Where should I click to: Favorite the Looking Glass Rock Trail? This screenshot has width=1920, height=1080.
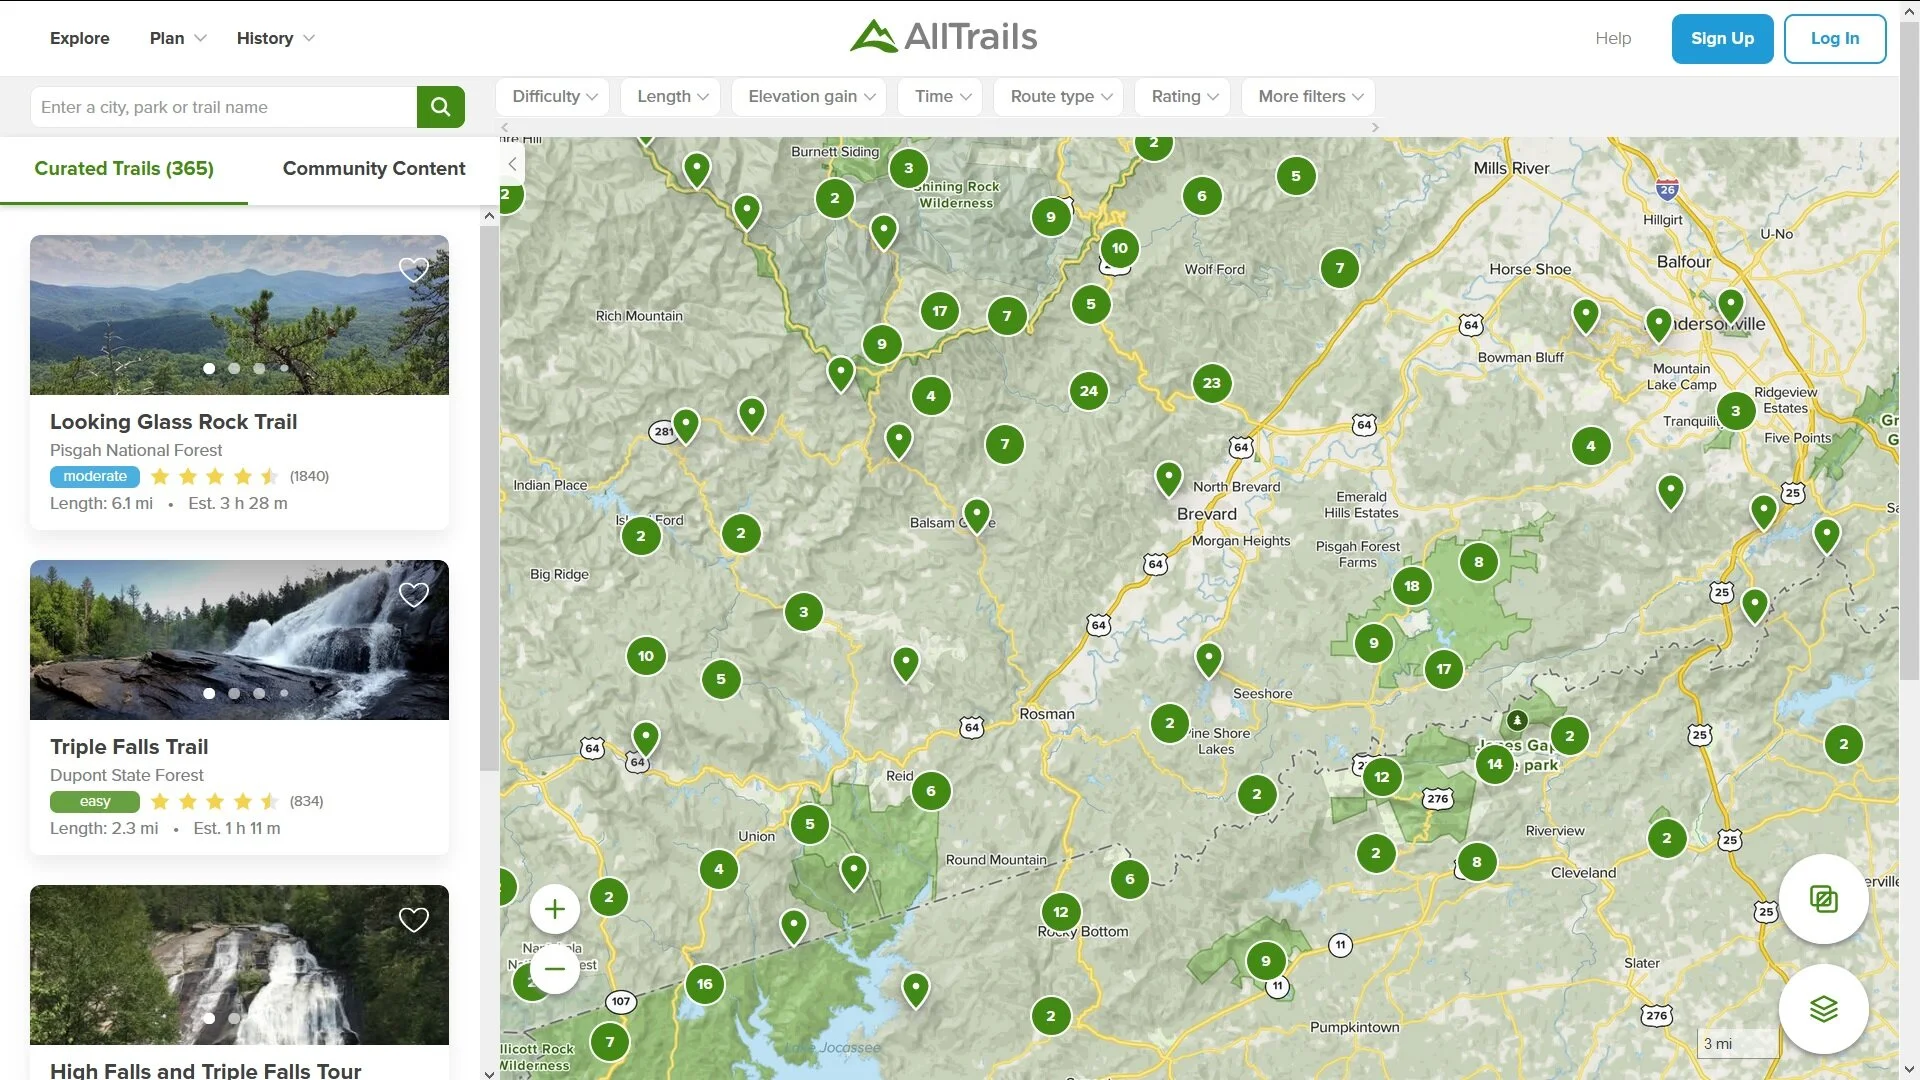coord(413,269)
